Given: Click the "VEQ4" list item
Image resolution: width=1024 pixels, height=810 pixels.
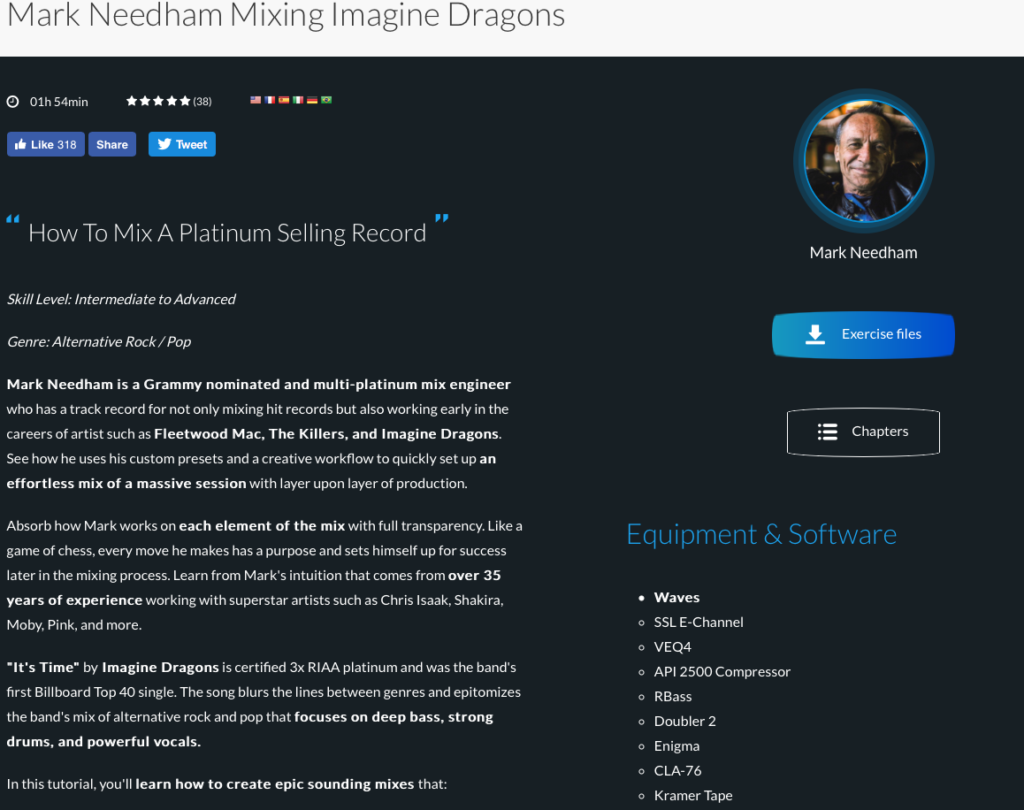Looking at the screenshot, I should 673,647.
